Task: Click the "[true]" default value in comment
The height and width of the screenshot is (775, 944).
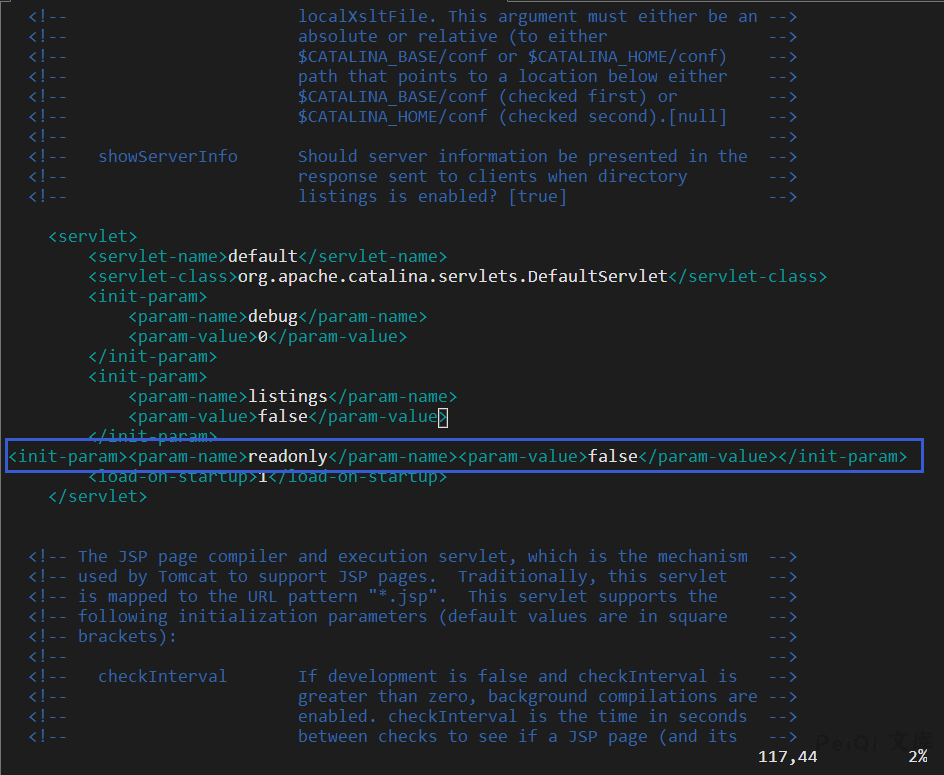Action: coord(537,197)
